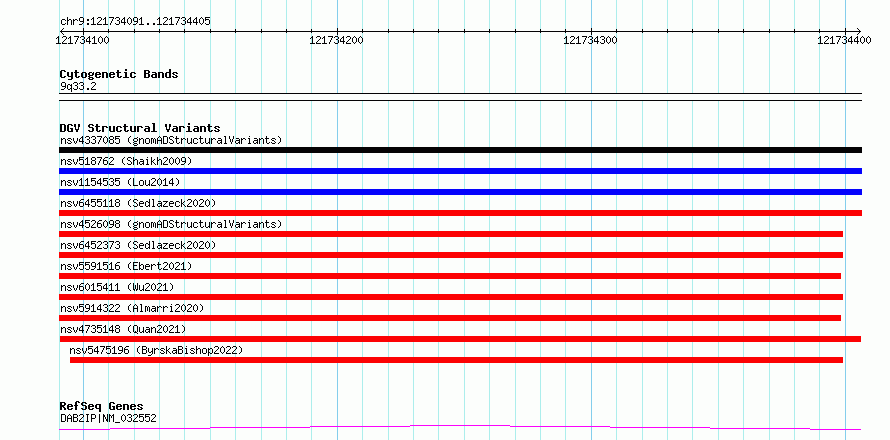Click the red nsv4526098 variant bar

tap(451, 234)
